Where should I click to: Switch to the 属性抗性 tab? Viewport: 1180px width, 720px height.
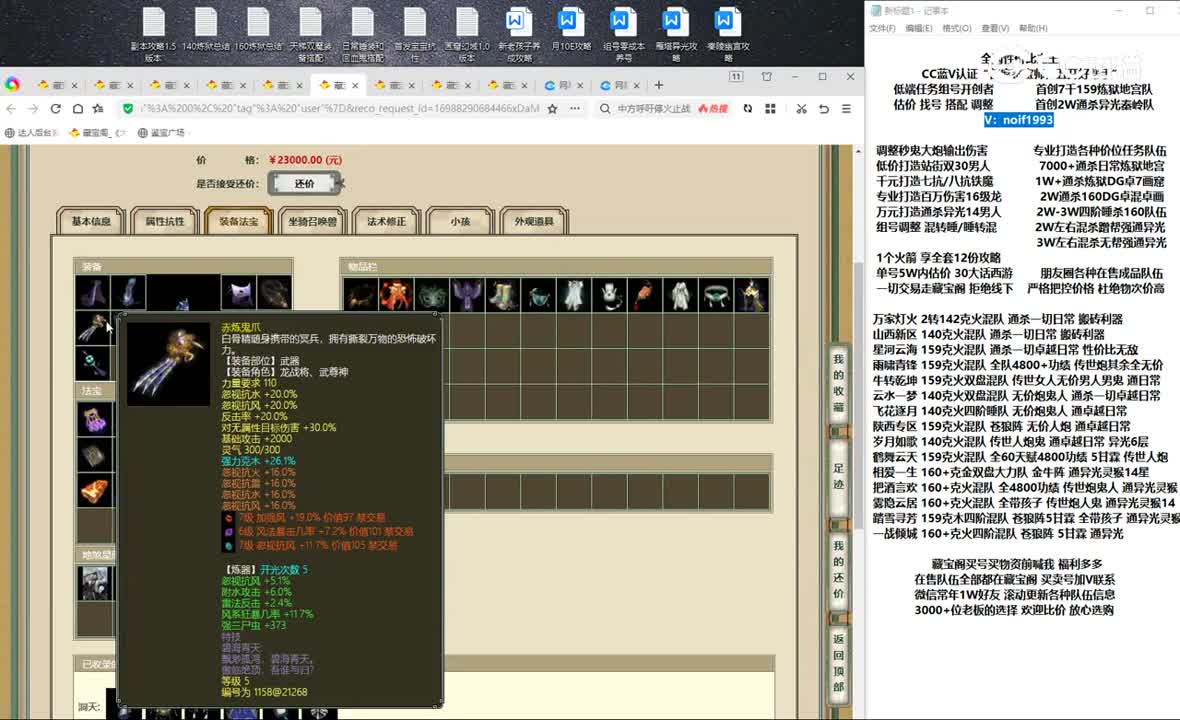(x=165, y=221)
